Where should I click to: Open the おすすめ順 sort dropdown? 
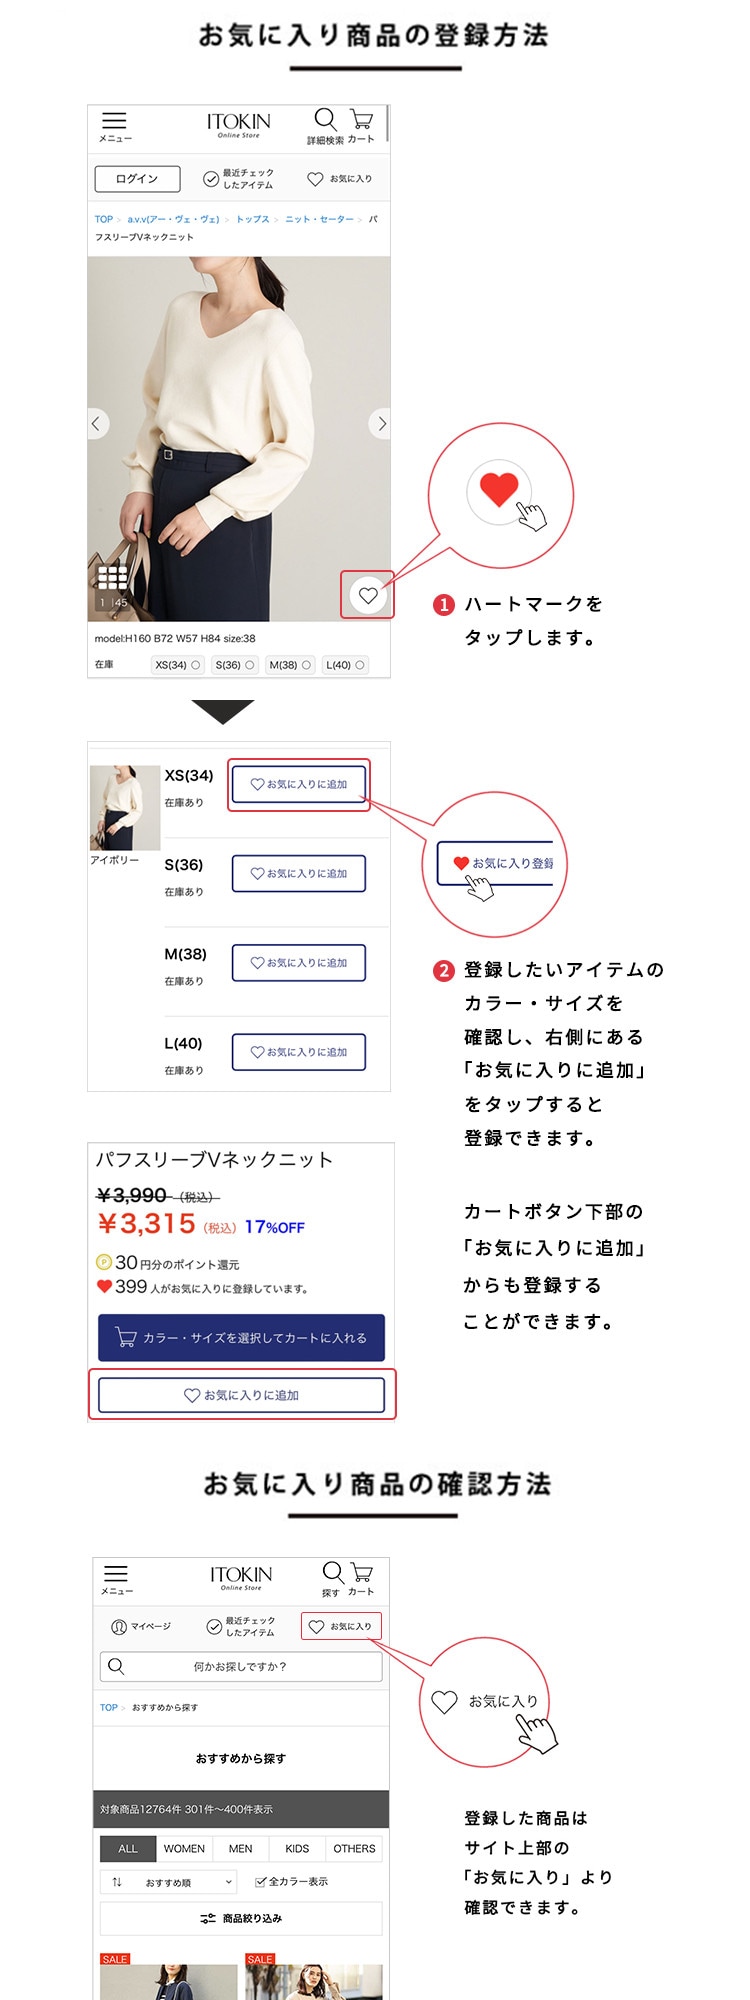169,1882
